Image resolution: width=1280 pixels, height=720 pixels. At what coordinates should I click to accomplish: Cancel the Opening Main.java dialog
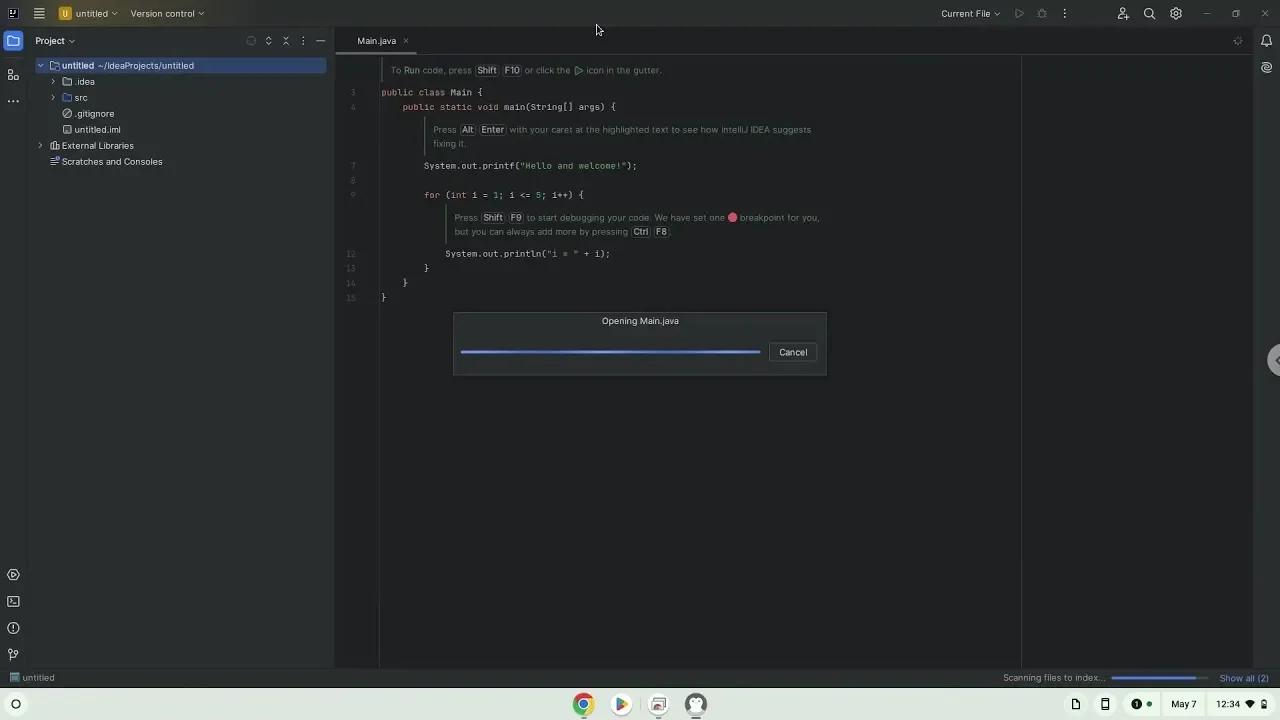(792, 352)
